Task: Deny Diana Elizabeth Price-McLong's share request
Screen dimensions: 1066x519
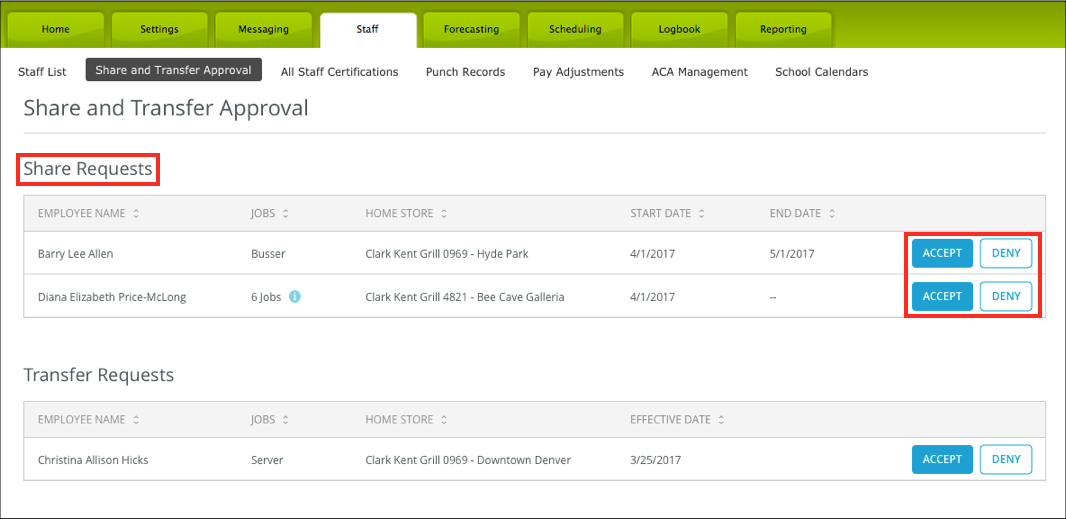Action: pos(1006,296)
